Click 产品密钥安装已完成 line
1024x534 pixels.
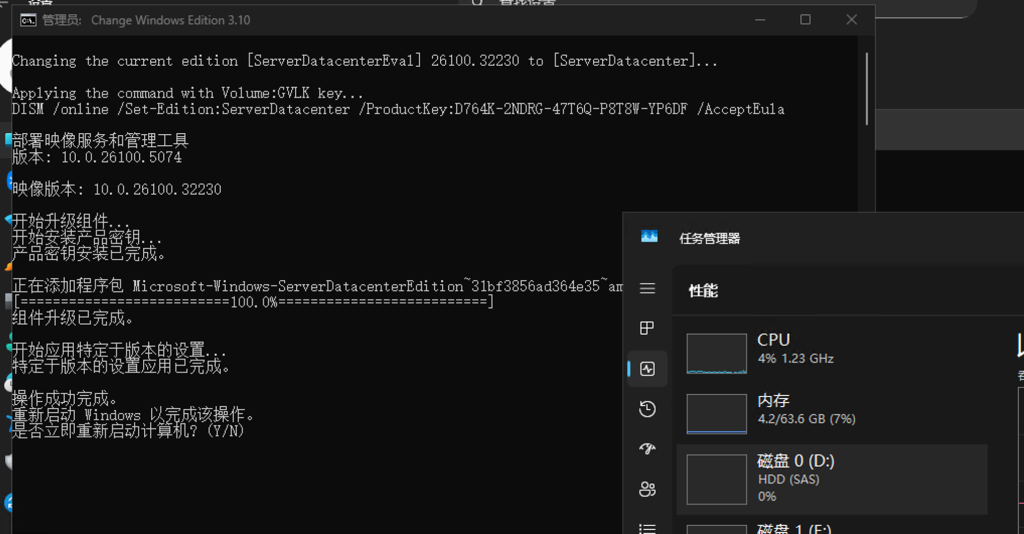[x=89, y=253]
